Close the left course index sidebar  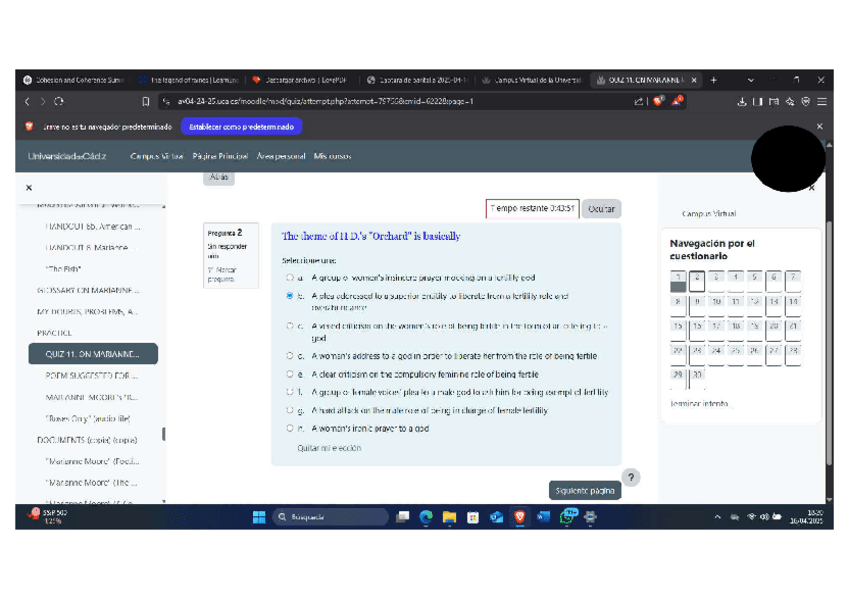[29, 187]
